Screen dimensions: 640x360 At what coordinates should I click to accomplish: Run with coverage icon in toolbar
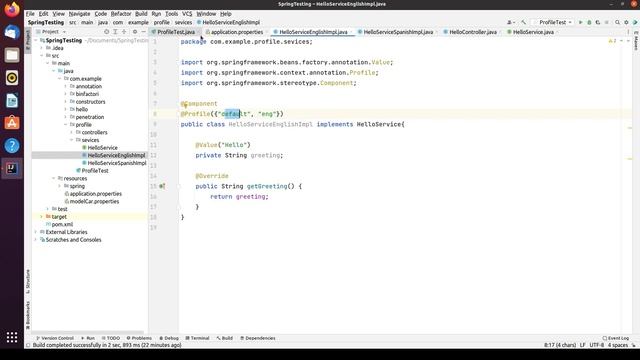tap(598, 22)
